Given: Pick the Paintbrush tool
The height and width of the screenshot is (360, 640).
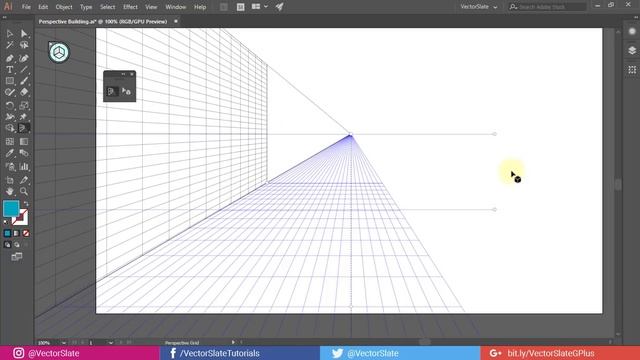Looking at the screenshot, I should coord(24,81).
